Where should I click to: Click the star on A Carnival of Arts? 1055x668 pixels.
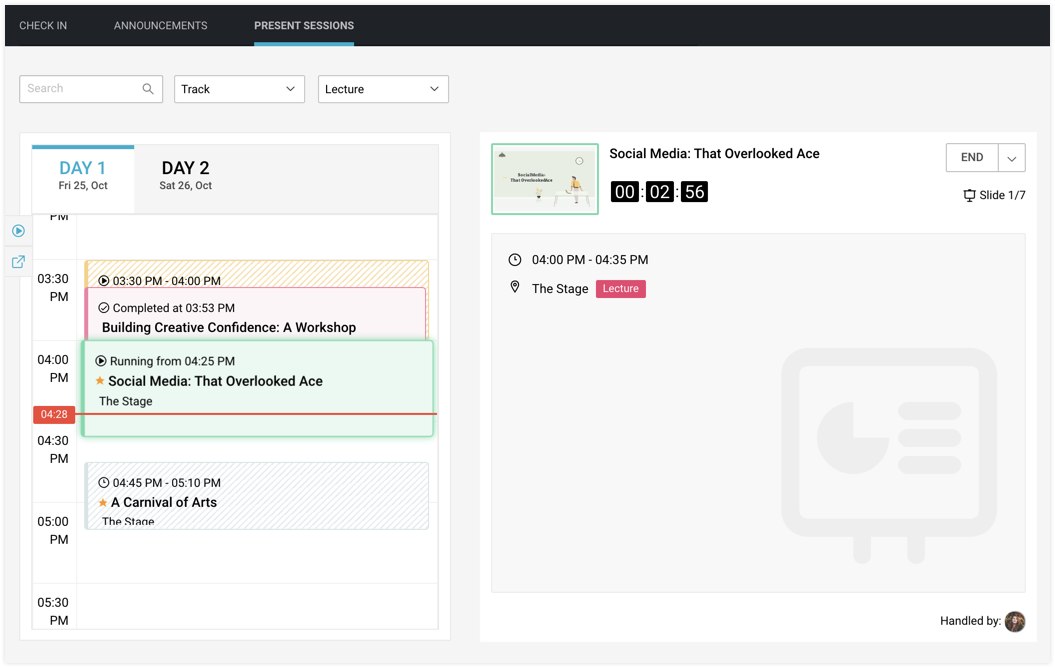point(102,503)
